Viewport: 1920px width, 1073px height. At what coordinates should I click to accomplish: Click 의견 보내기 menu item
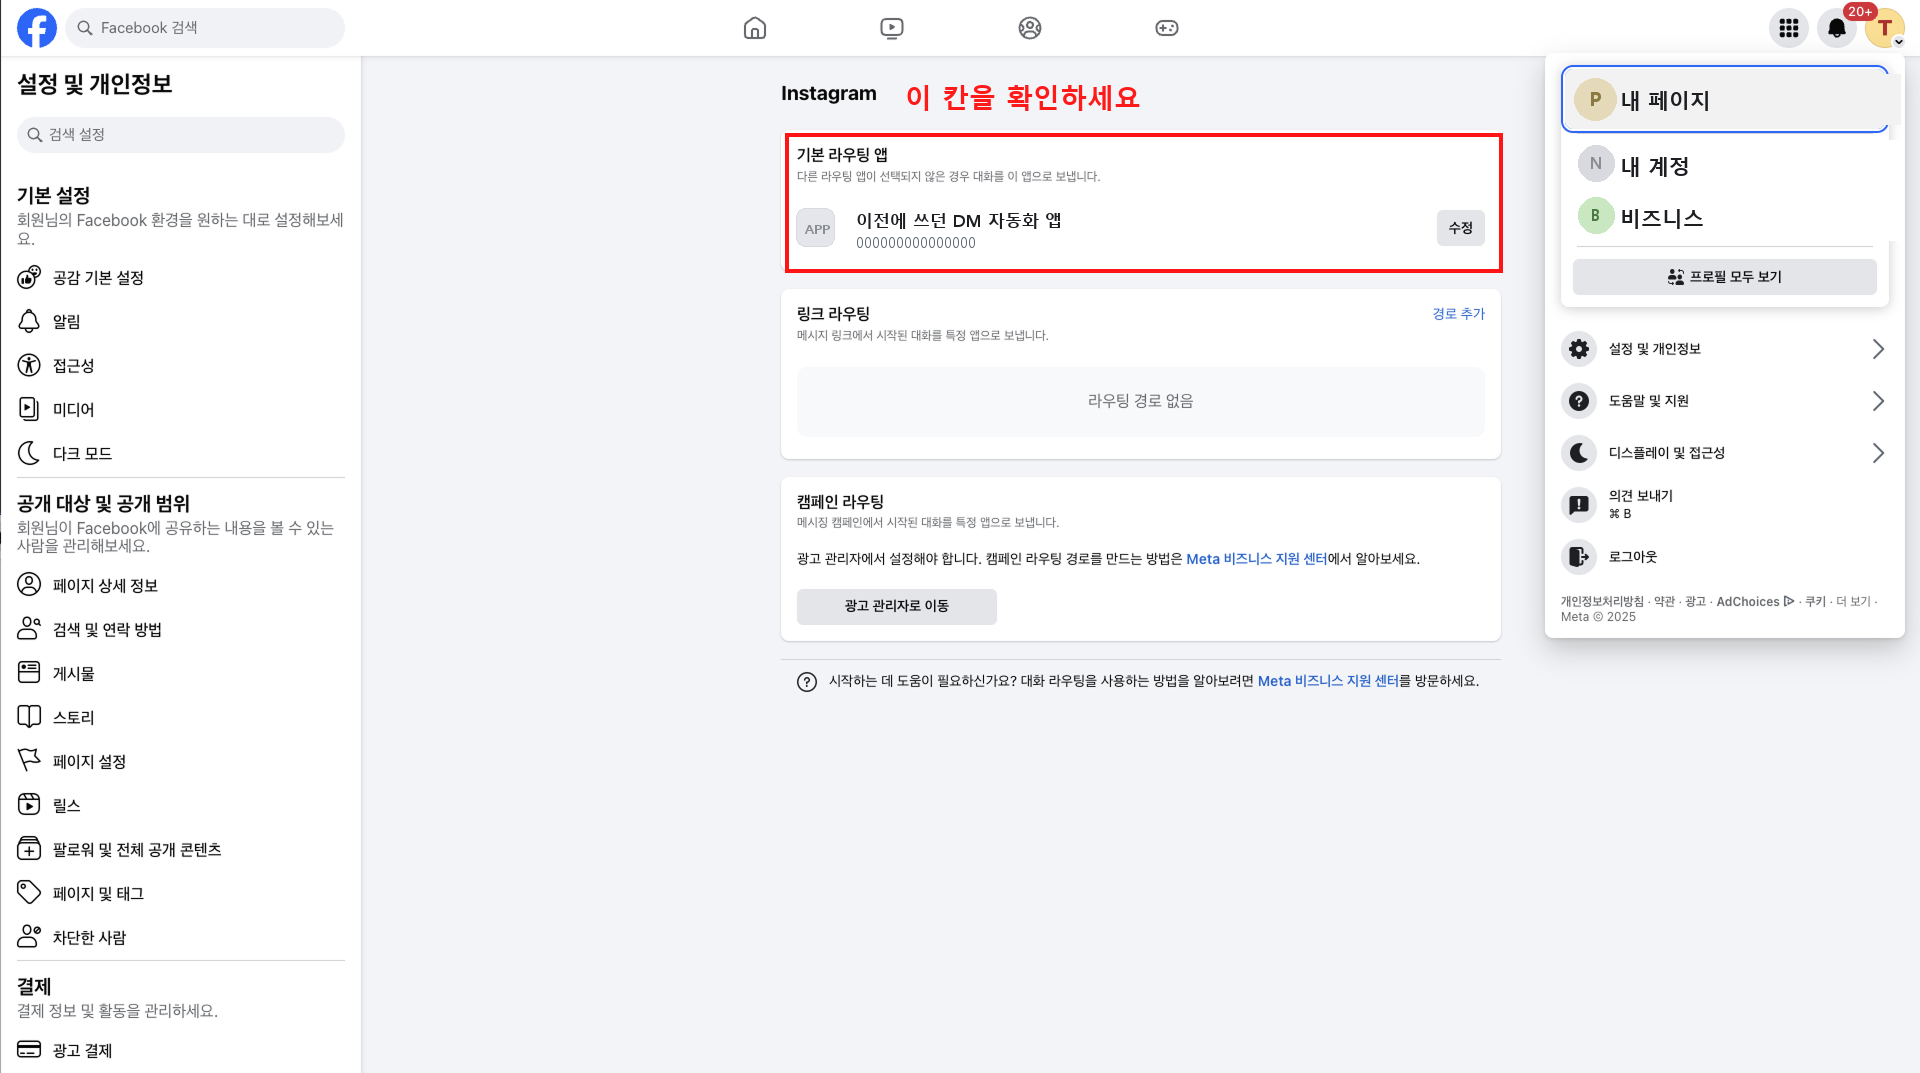tap(1725, 504)
